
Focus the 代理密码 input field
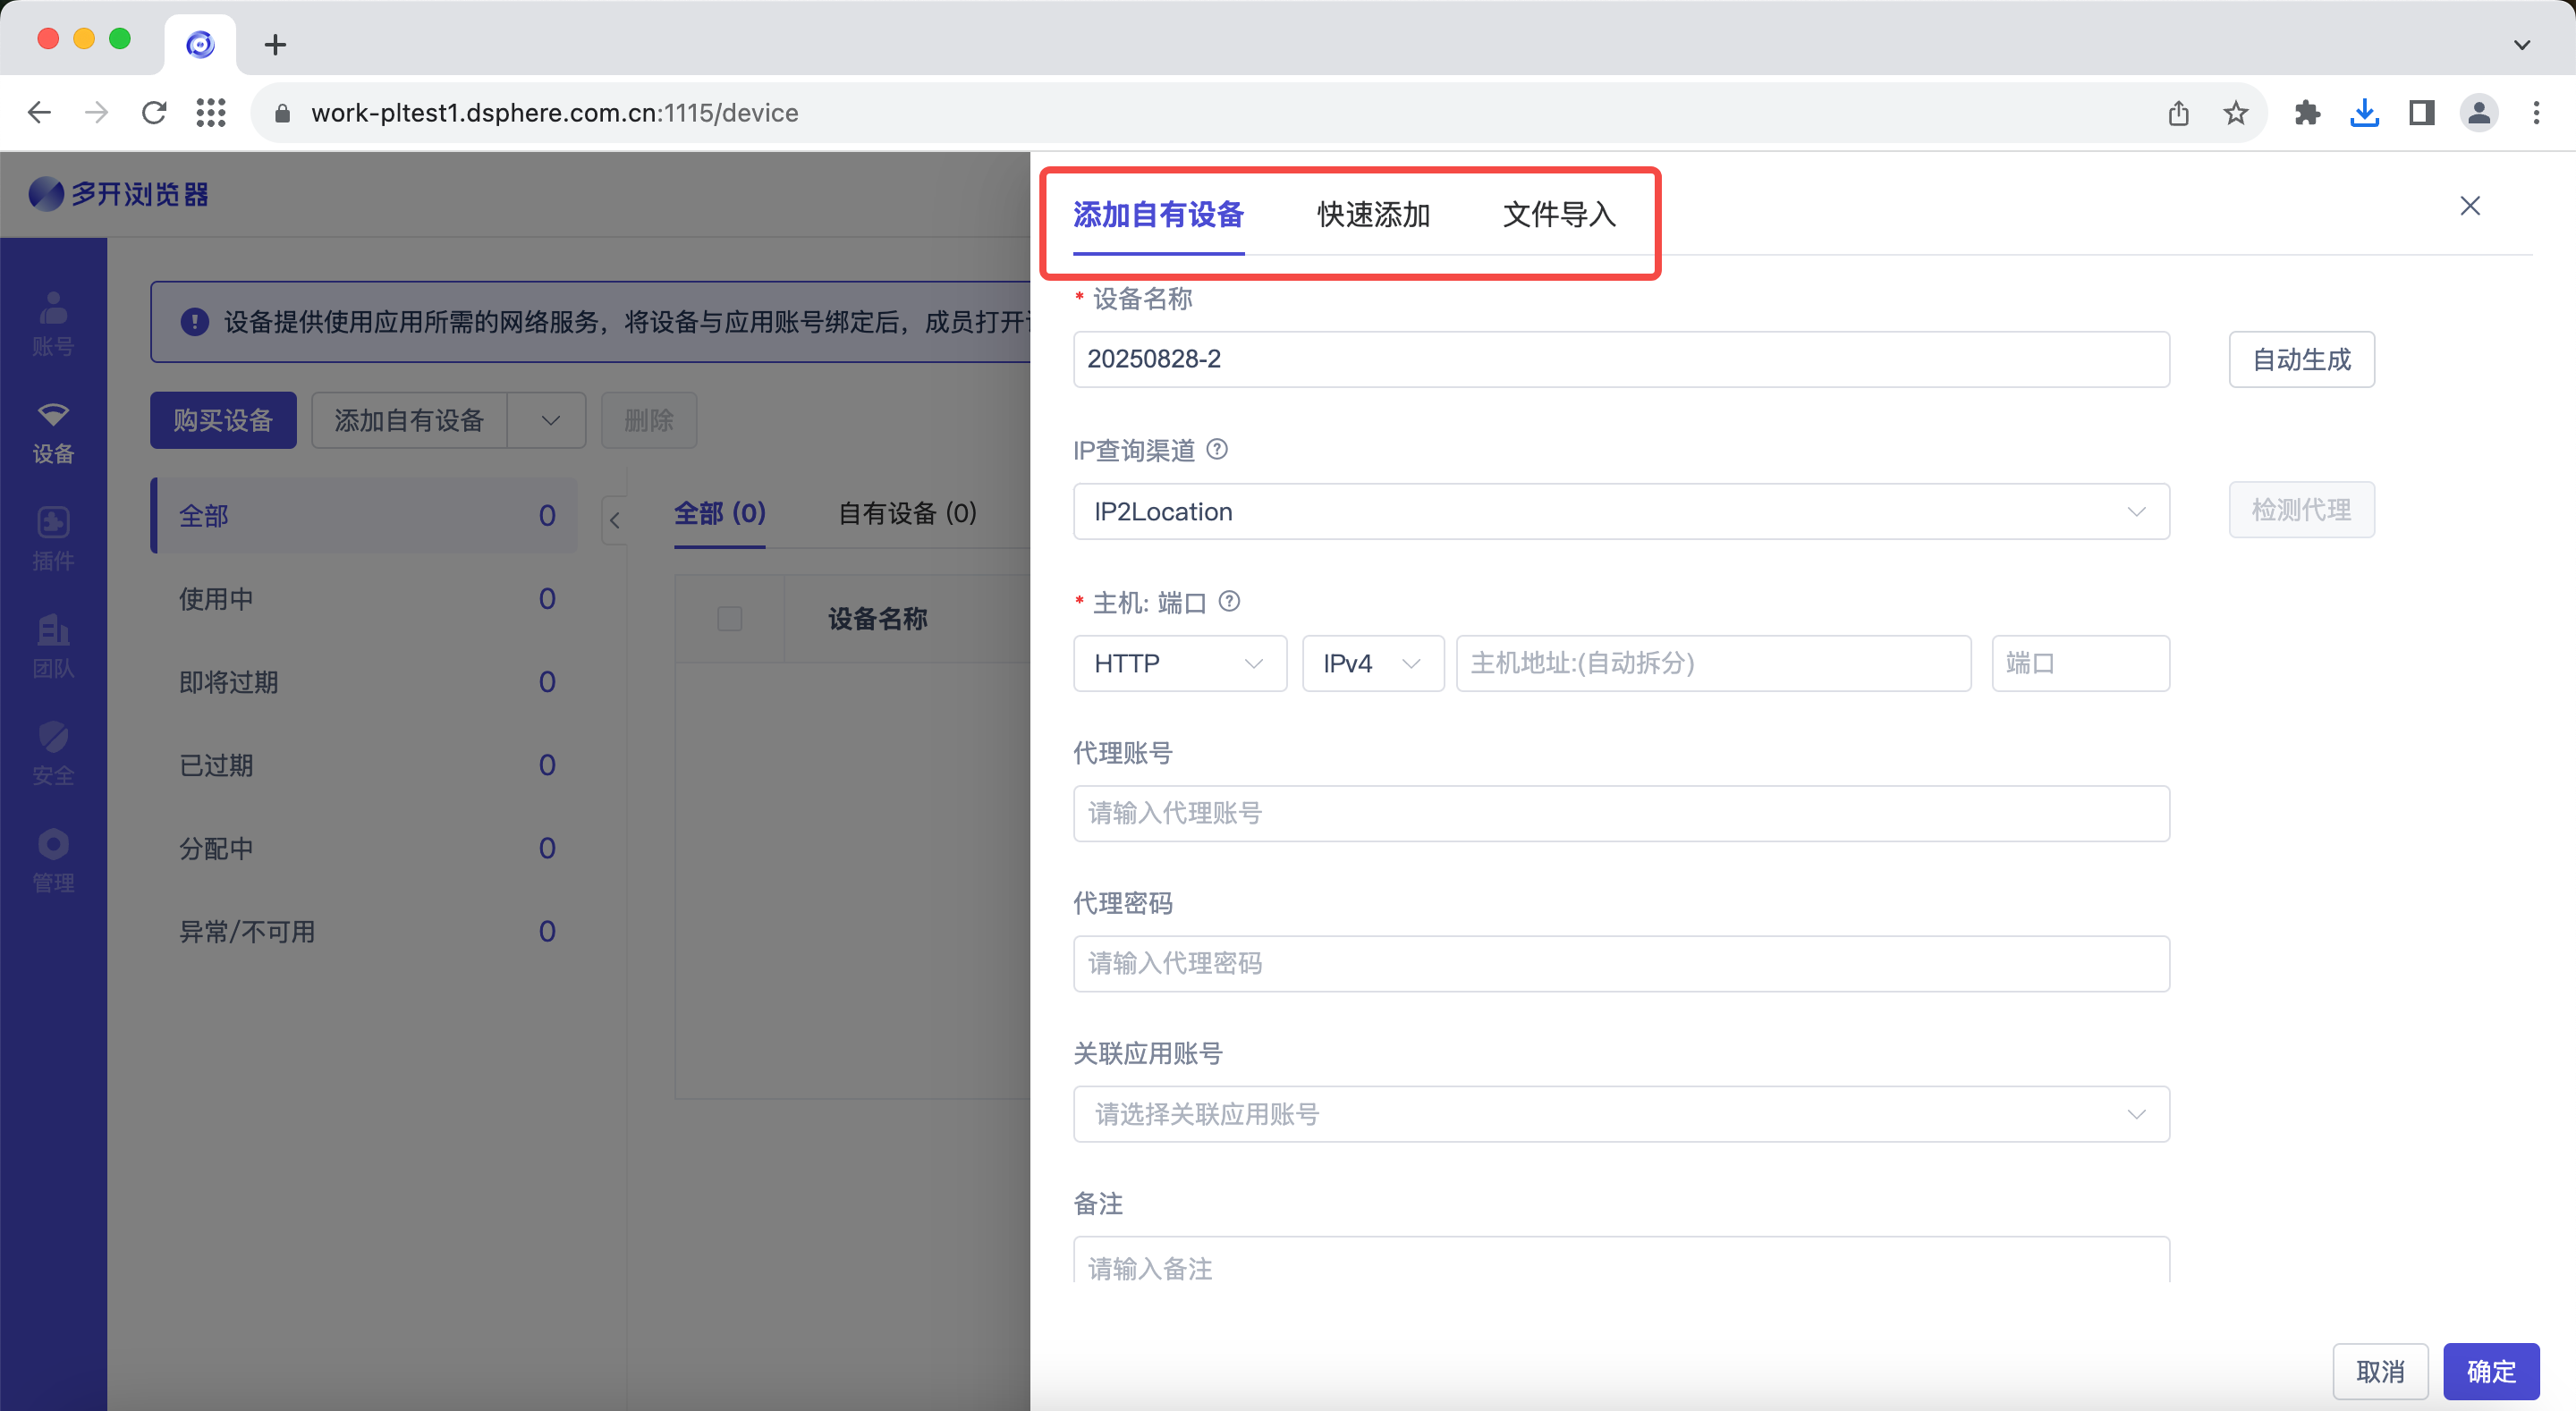(1621, 963)
